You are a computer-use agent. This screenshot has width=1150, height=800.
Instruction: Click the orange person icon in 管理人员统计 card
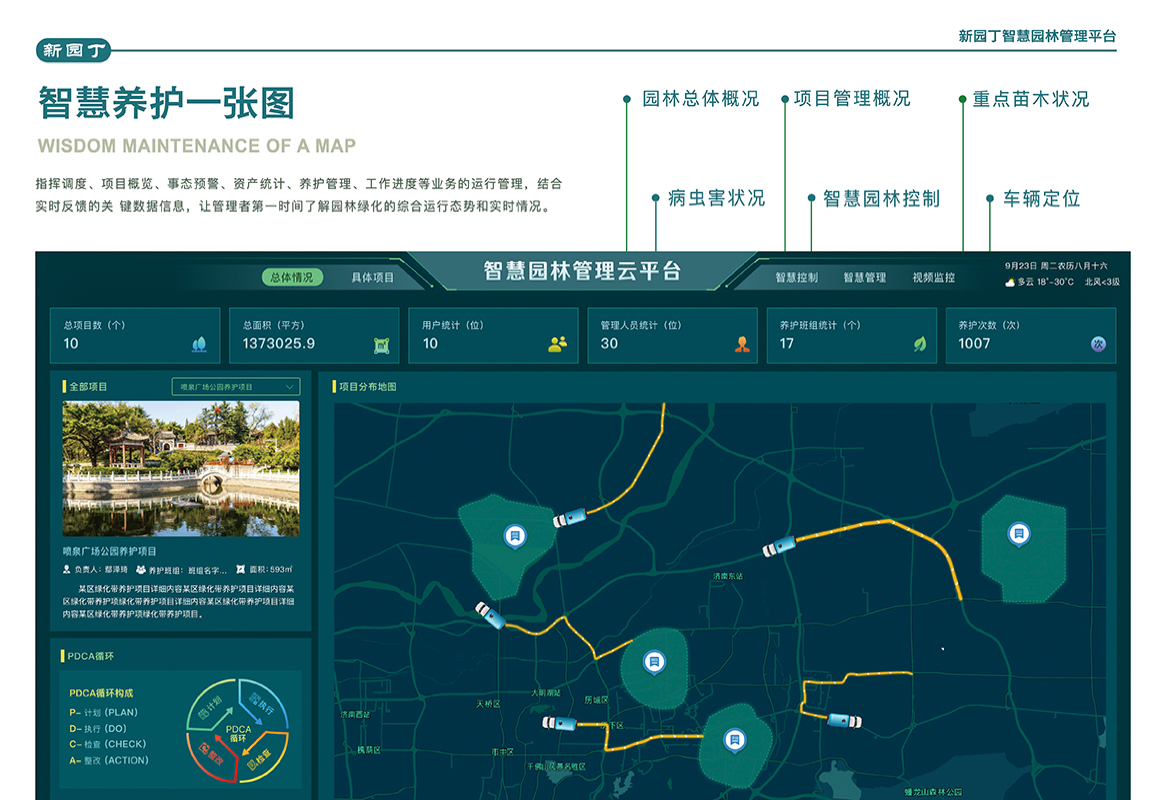[742, 344]
